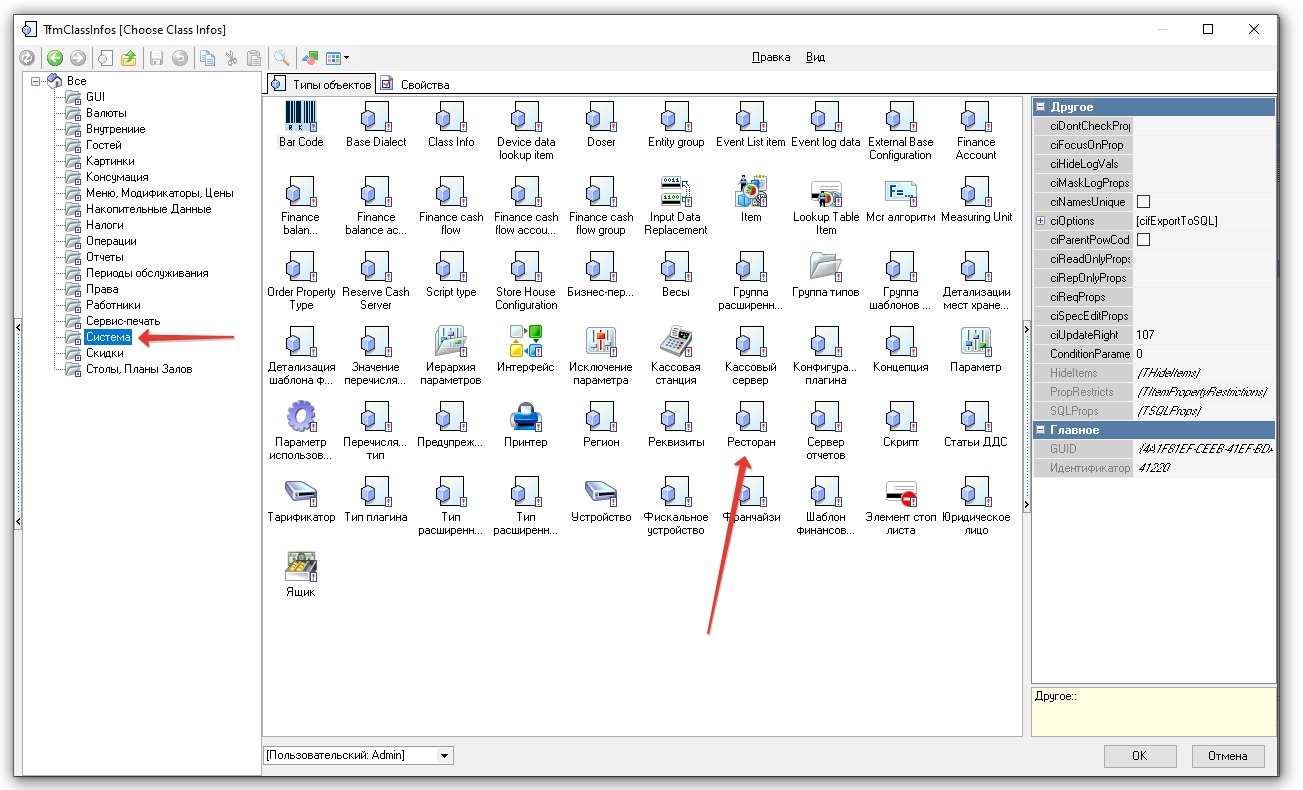
Task: Click the ciUpdateRight value field 107
Action: click(1204, 335)
